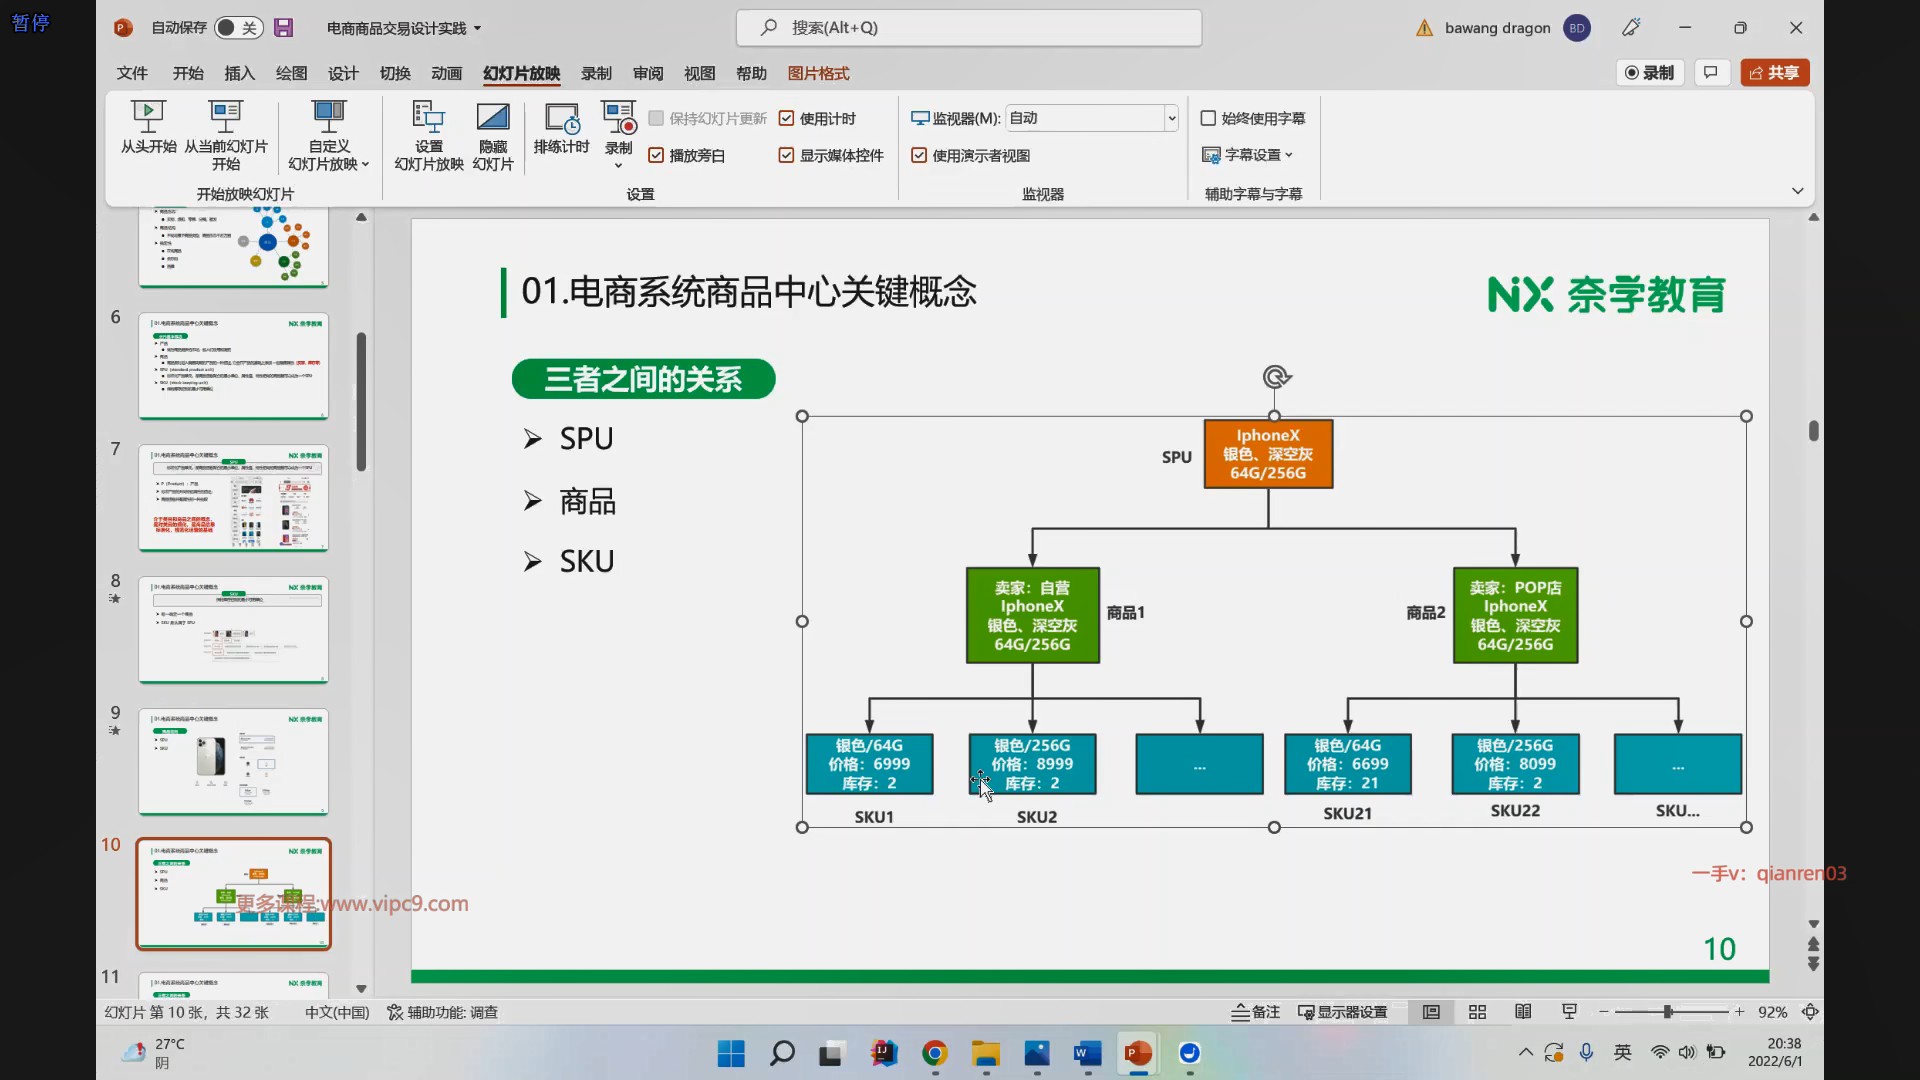The height and width of the screenshot is (1080, 1920).
Task: Open the Insert ribbon tab
Action: pos(239,73)
